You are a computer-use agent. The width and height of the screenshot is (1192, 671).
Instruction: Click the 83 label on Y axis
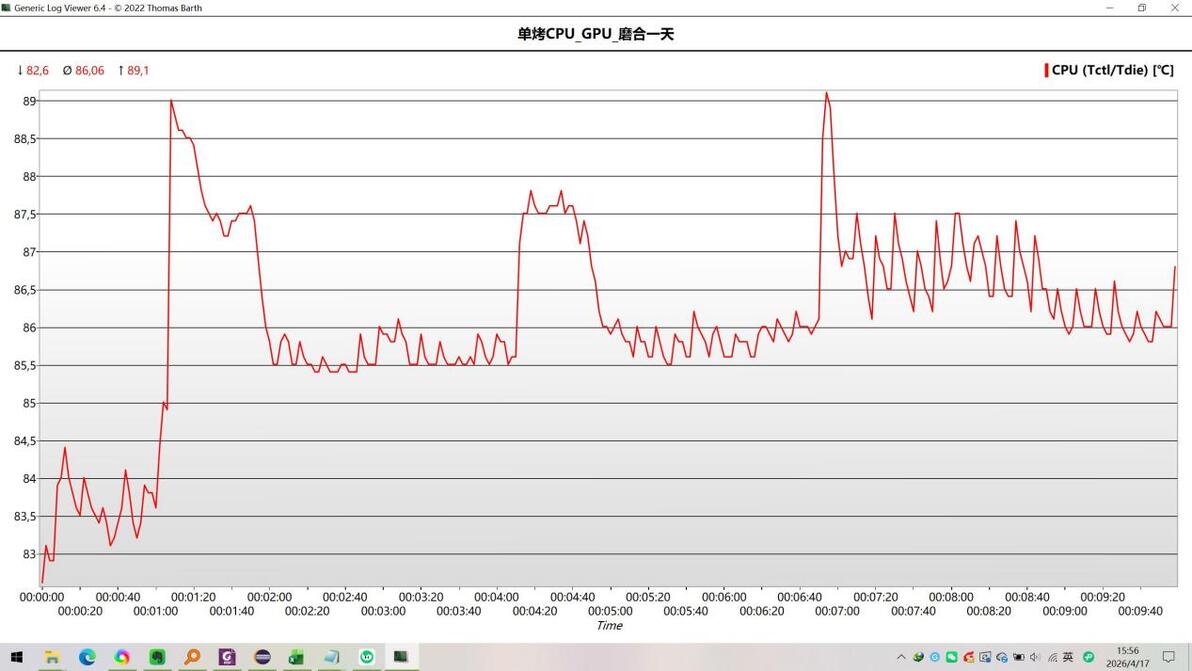point(29,554)
